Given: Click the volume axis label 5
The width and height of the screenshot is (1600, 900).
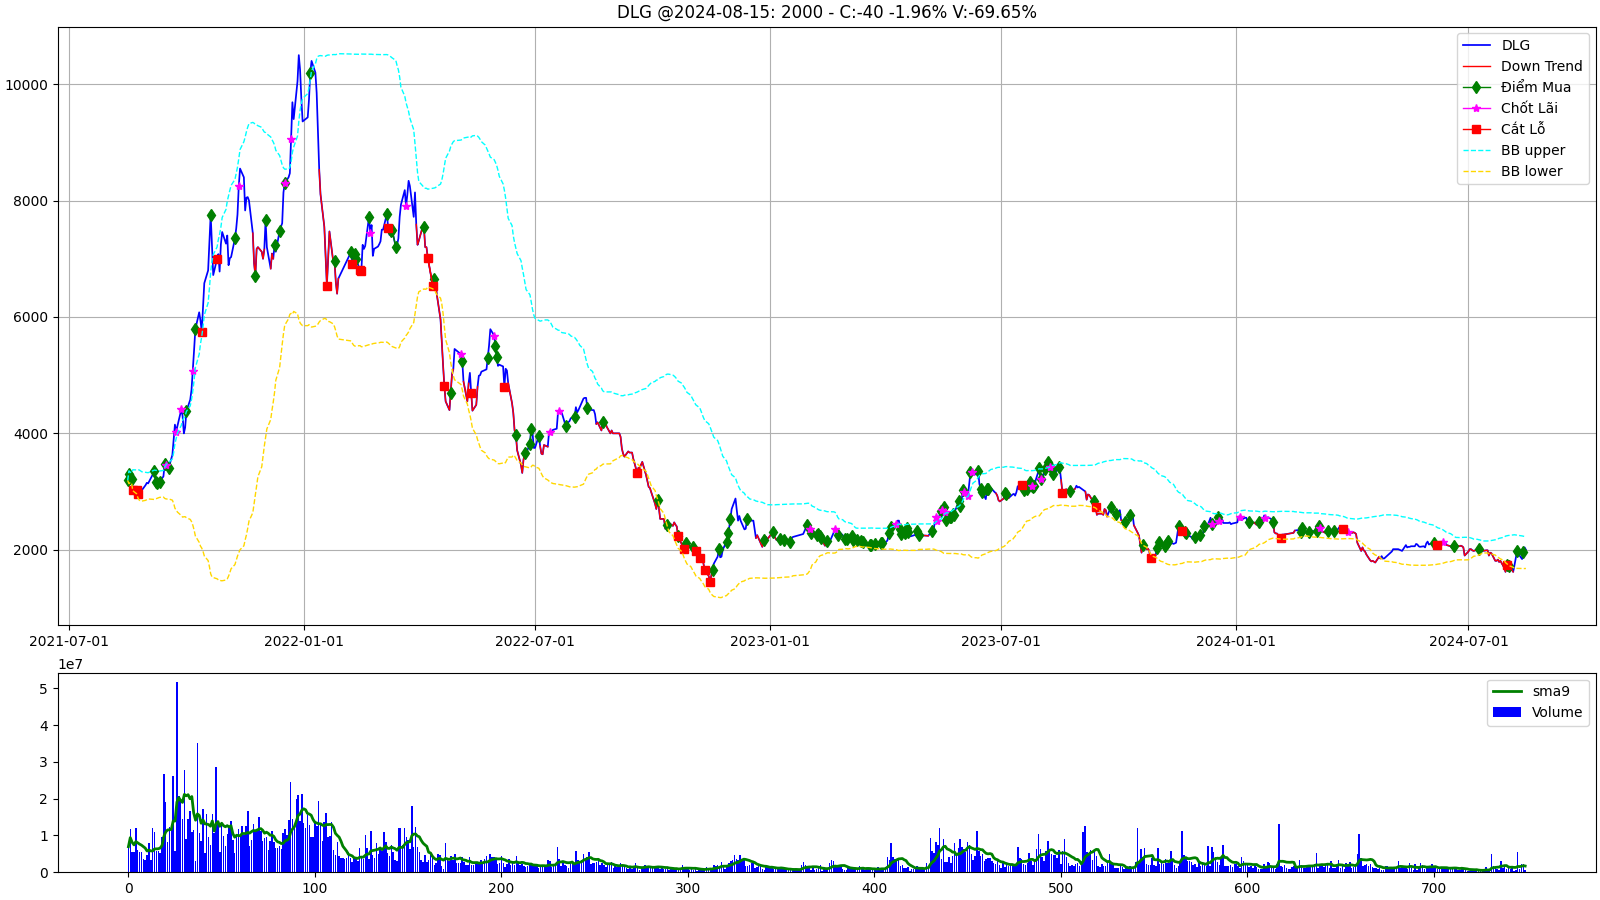Looking at the screenshot, I should (43, 689).
